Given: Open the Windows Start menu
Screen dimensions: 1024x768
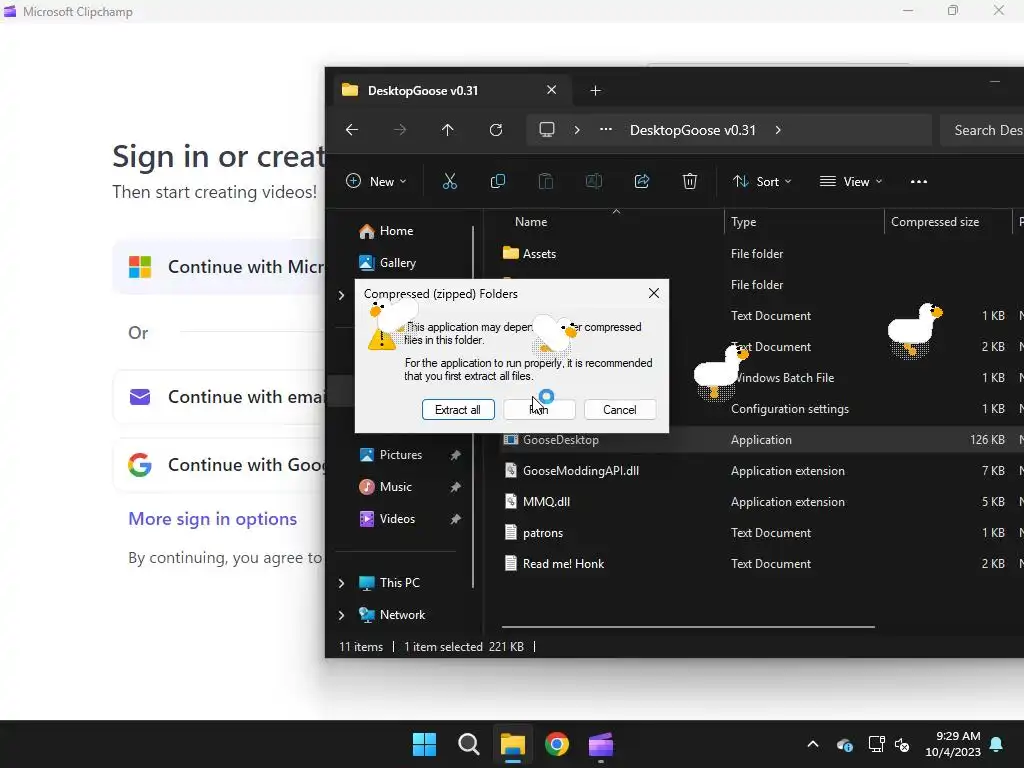Looking at the screenshot, I should (424, 744).
